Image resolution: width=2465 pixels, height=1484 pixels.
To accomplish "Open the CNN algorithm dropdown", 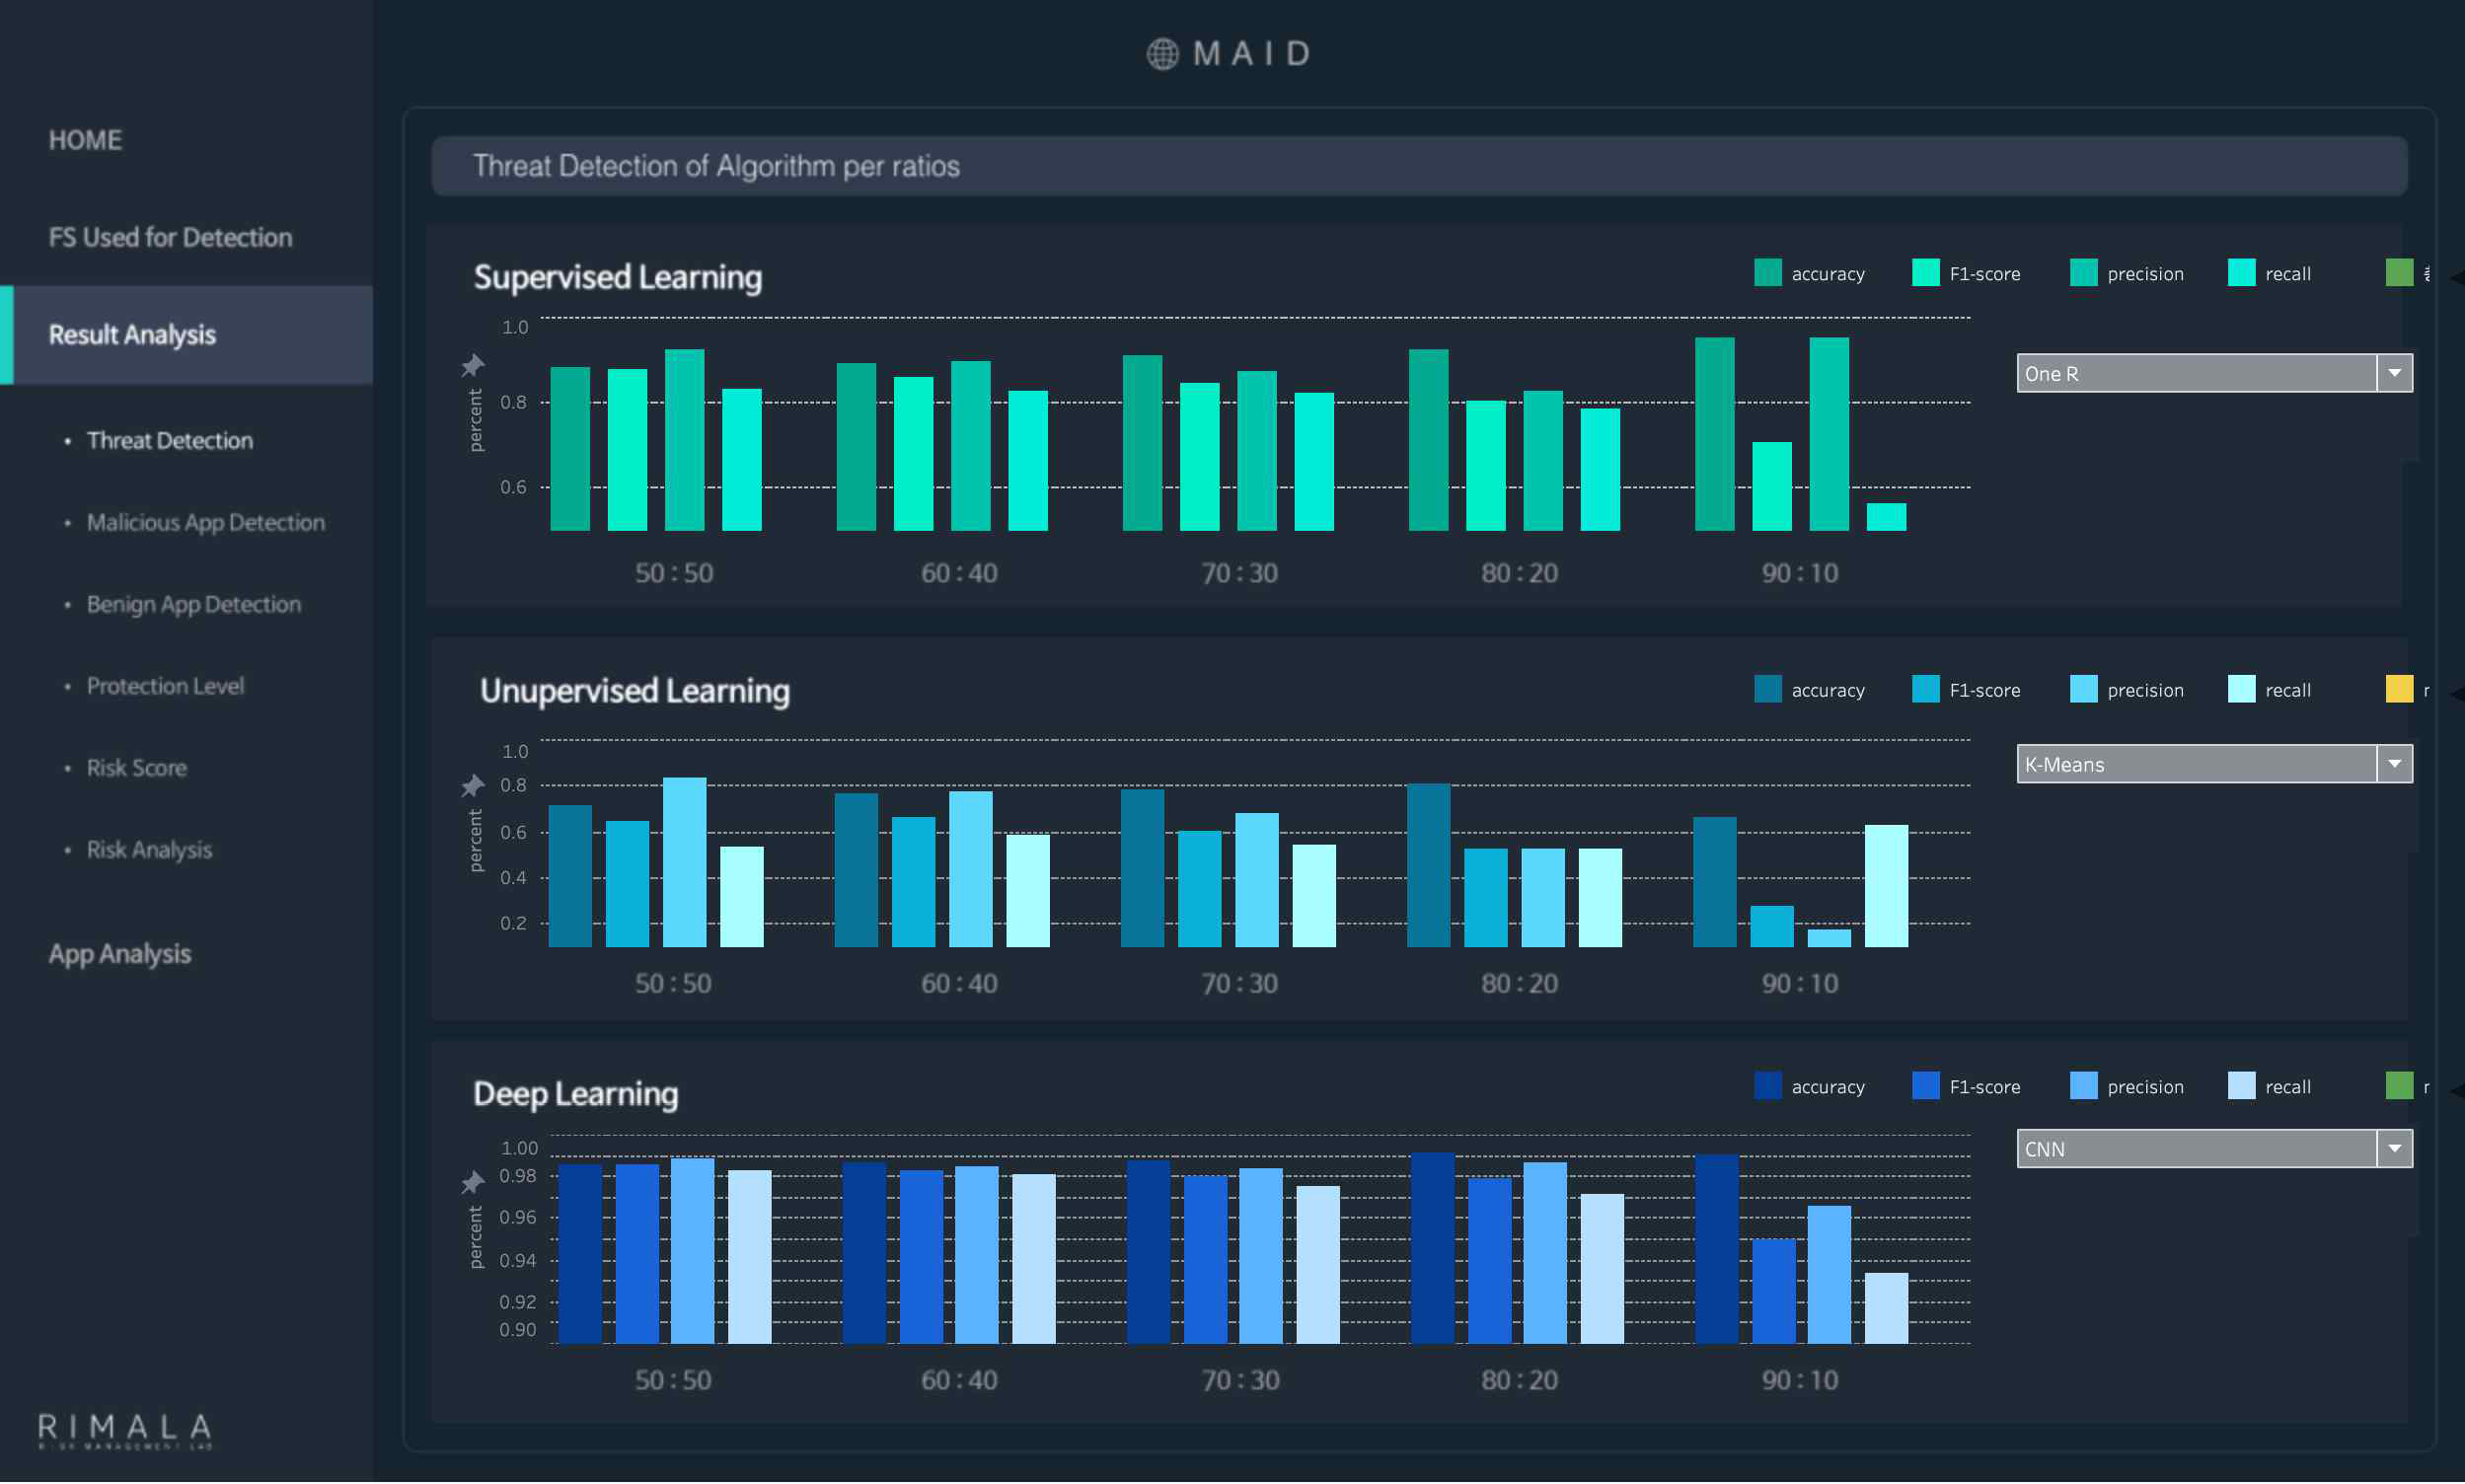I will (2214, 1150).
